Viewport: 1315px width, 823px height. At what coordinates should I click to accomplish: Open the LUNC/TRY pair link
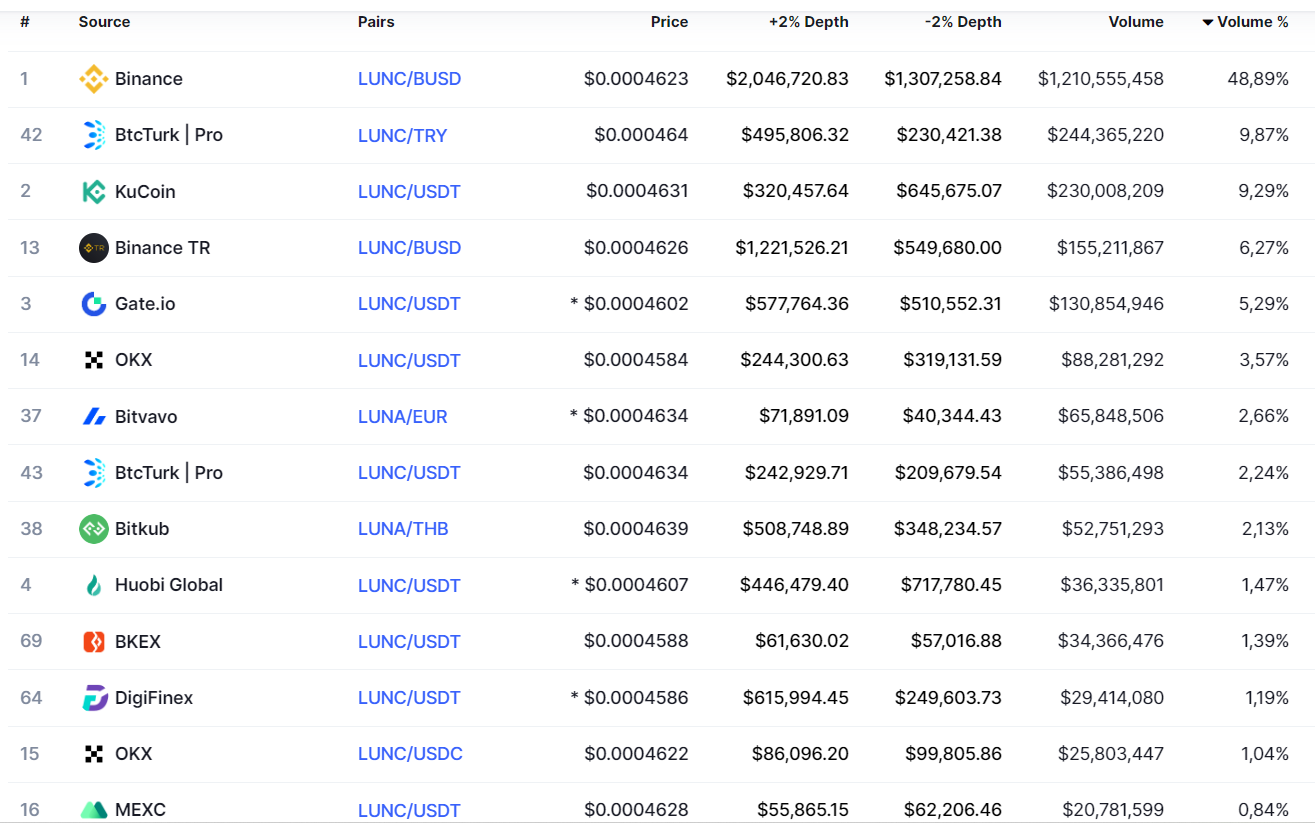coord(403,135)
